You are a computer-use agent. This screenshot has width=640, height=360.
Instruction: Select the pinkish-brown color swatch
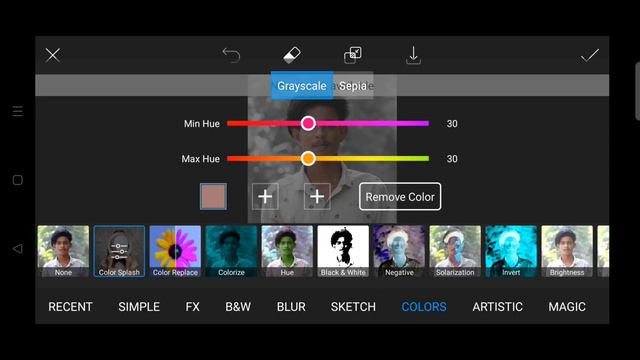coord(213,196)
